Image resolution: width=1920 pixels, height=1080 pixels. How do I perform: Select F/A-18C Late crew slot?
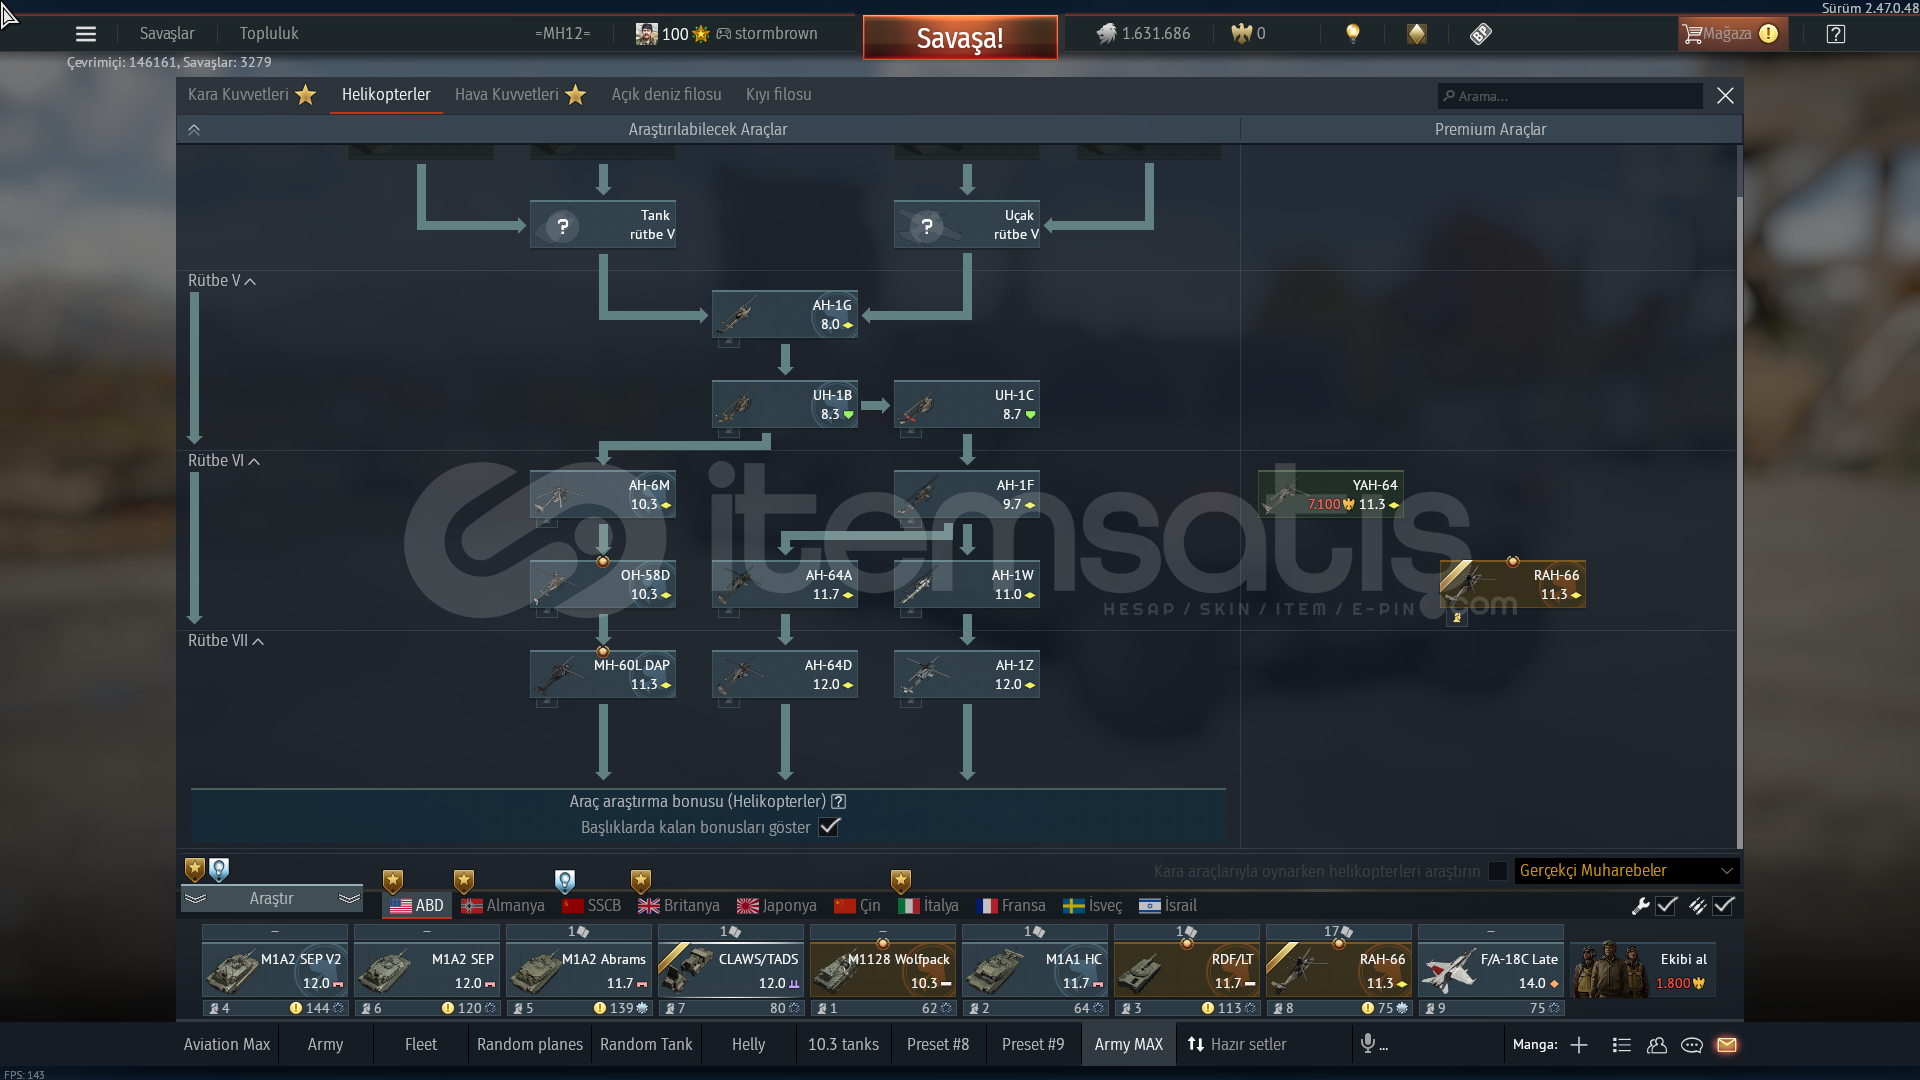pyautogui.click(x=1491, y=970)
